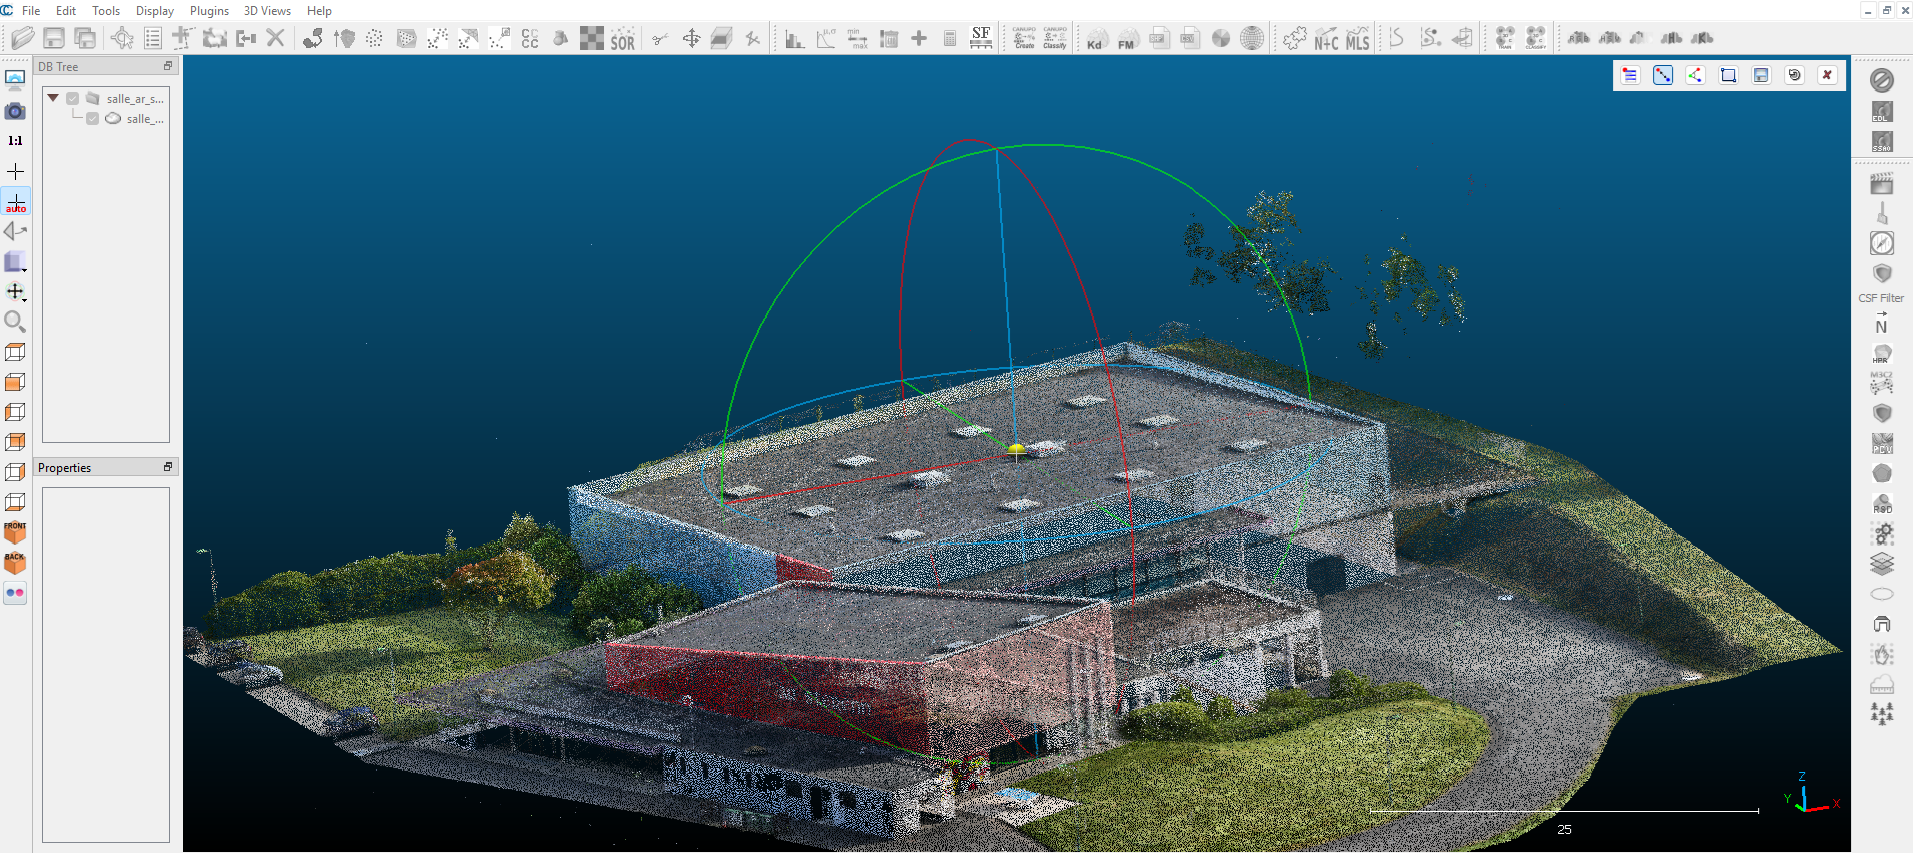This screenshot has width=1913, height=853.
Task: Undock the Properties panel
Action: click(x=167, y=467)
